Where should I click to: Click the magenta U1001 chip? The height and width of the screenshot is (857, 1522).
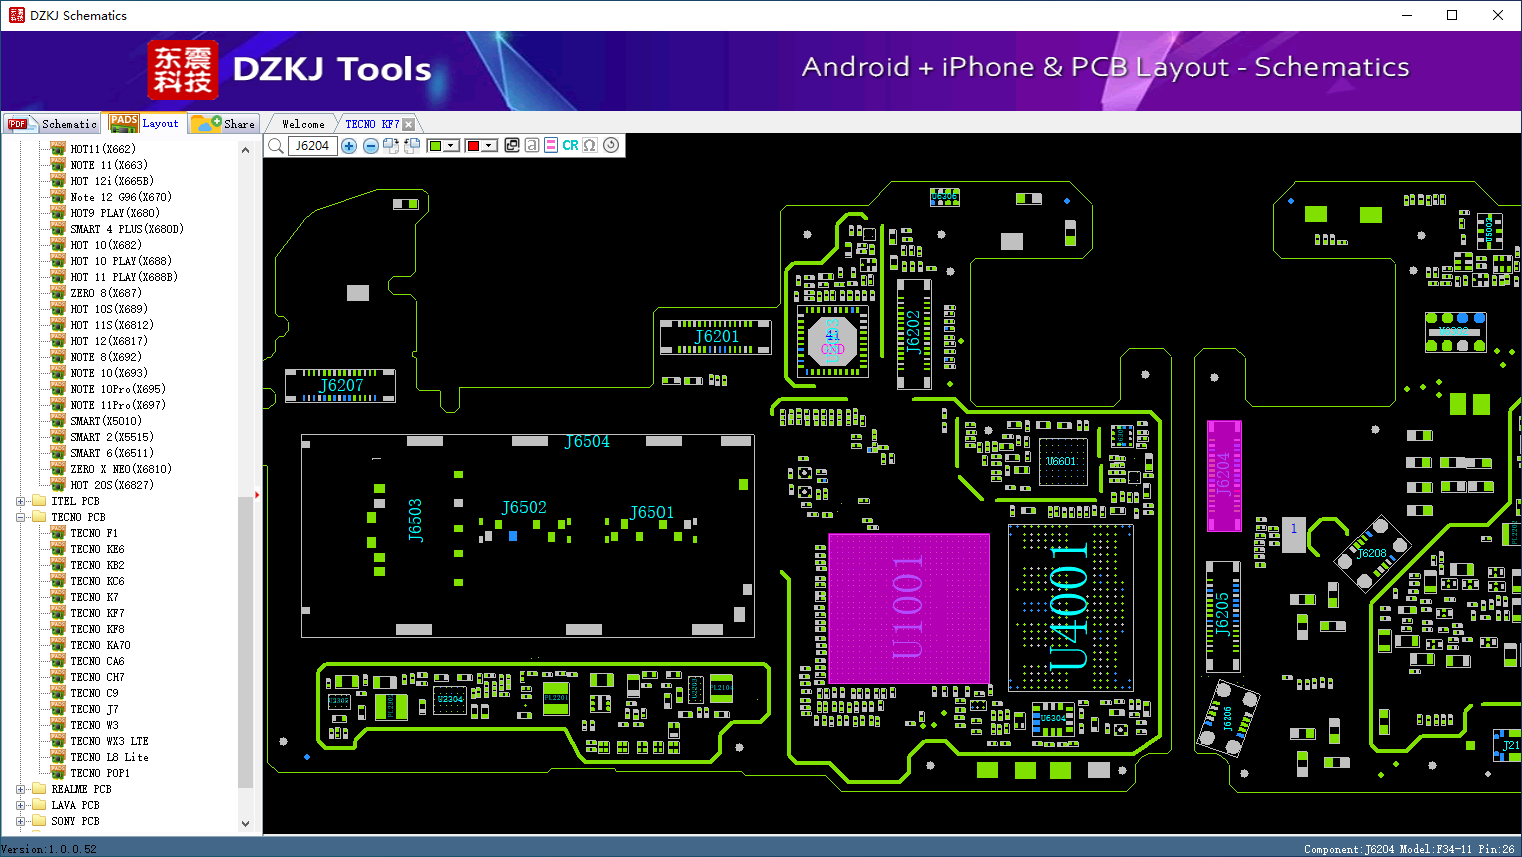pyautogui.click(x=909, y=608)
